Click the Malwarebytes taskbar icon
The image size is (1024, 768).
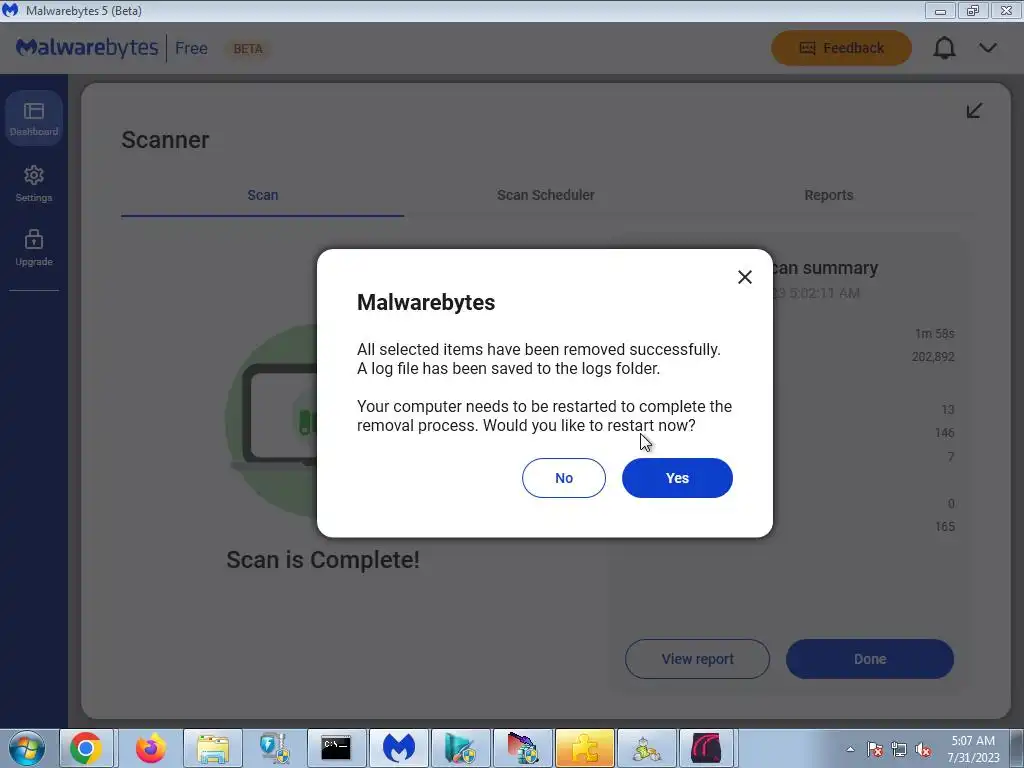point(399,748)
